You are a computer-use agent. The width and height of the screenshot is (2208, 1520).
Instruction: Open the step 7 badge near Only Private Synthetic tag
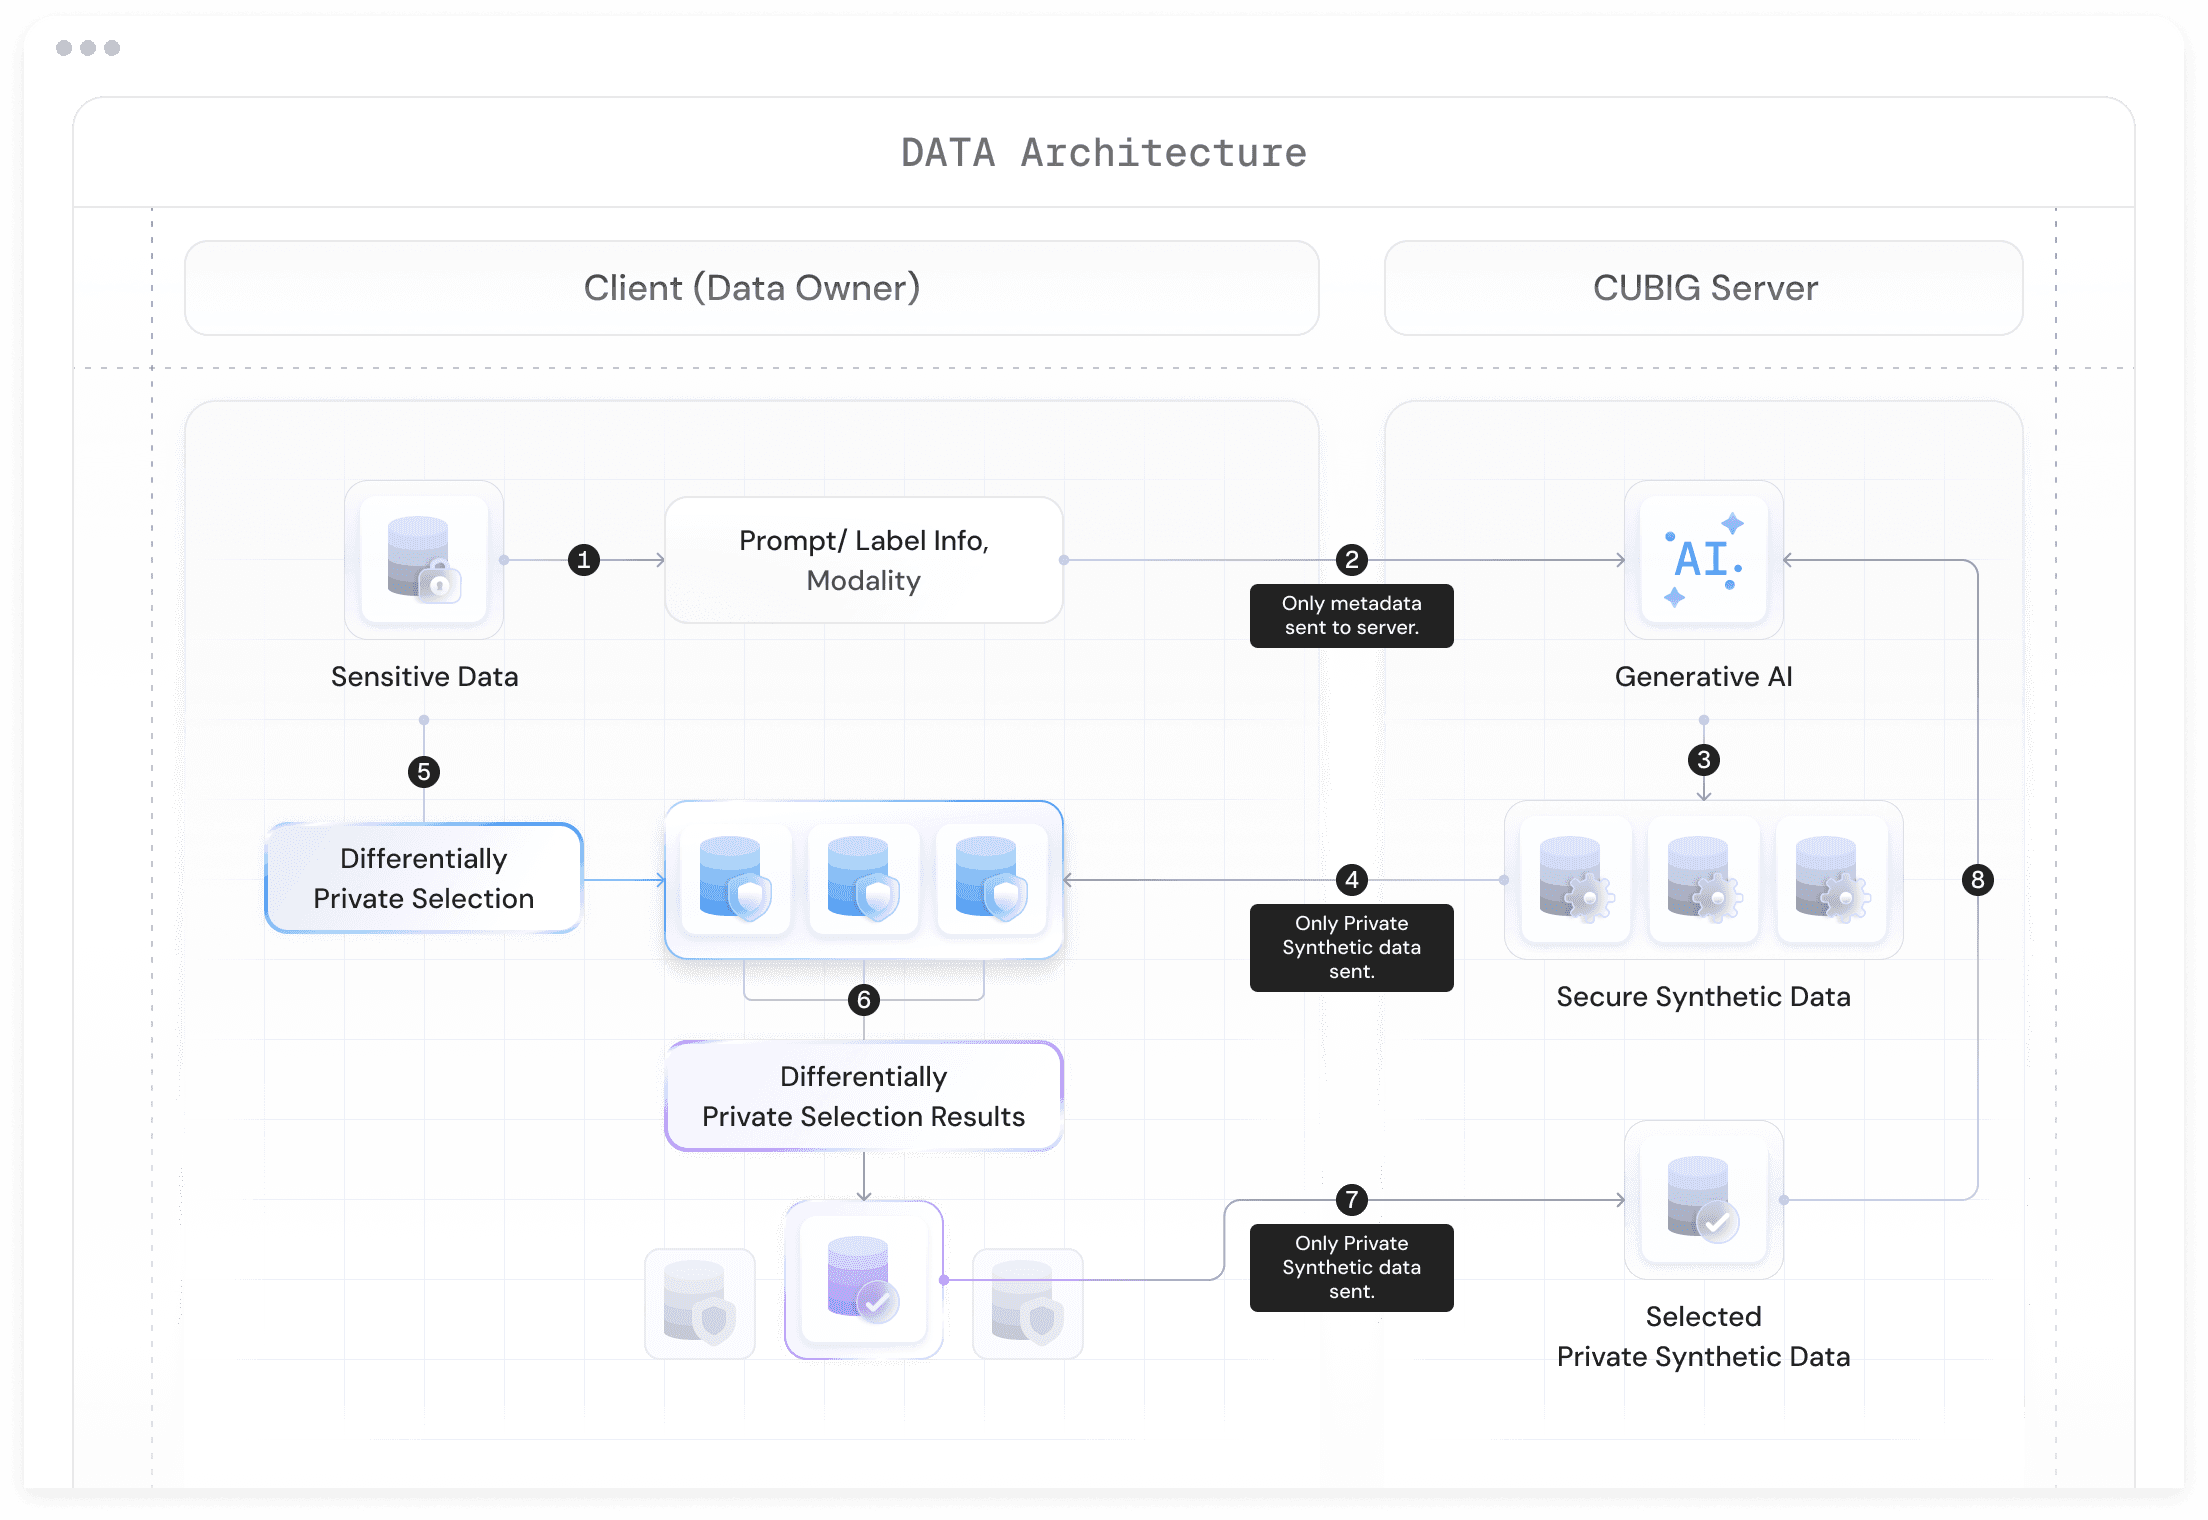[x=1351, y=1199]
